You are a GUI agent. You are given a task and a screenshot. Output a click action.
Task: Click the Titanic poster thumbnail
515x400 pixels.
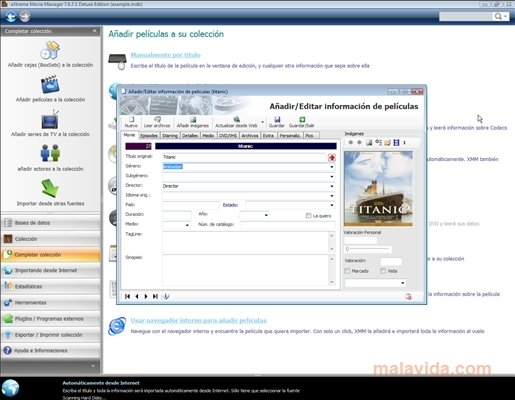pyautogui.click(x=378, y=189)
